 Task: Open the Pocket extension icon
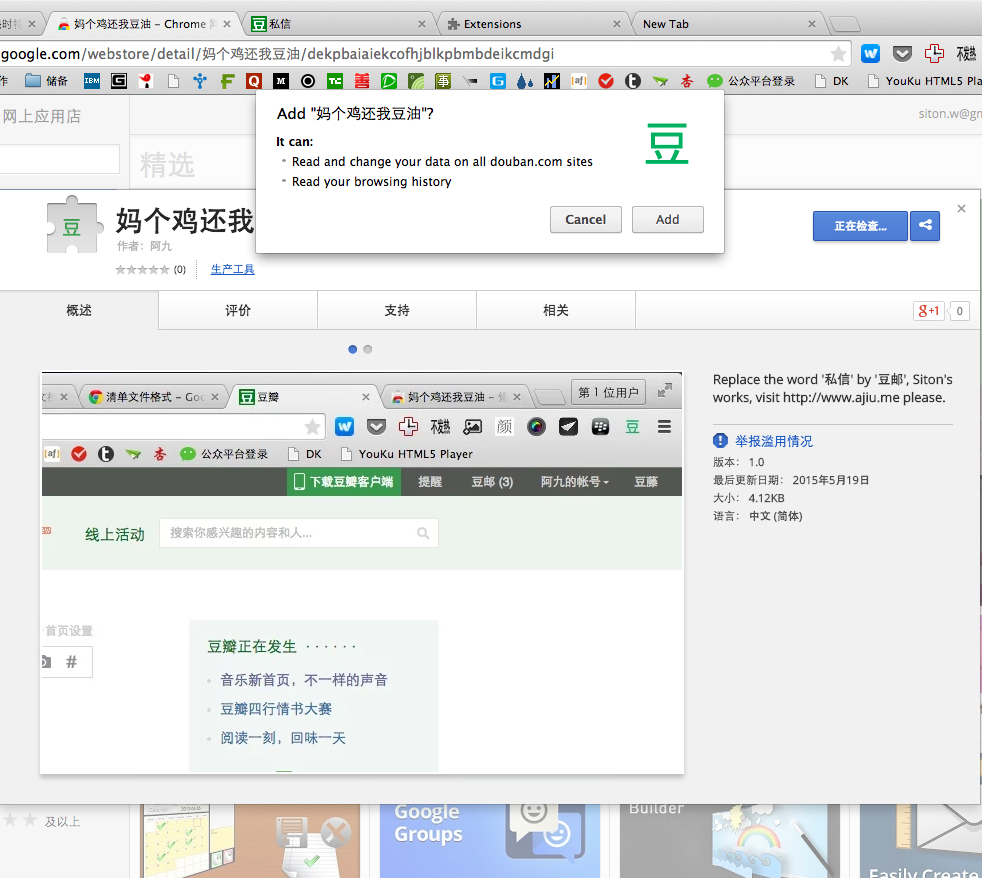(902, 54)
